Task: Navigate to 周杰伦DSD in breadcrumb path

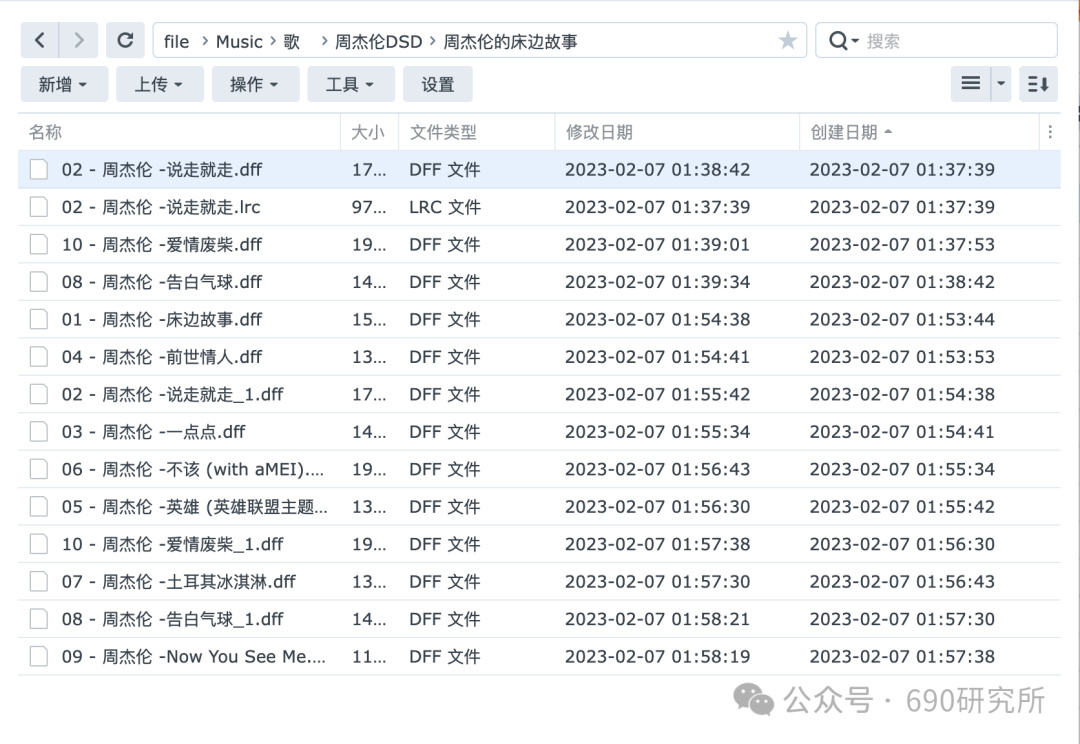Action: pyautogui.click(x=378, y=42)
